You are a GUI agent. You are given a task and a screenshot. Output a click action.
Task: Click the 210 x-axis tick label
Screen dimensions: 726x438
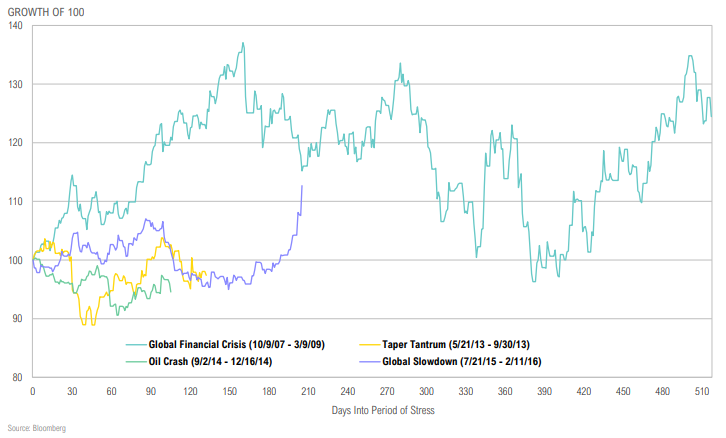(308, 392)
